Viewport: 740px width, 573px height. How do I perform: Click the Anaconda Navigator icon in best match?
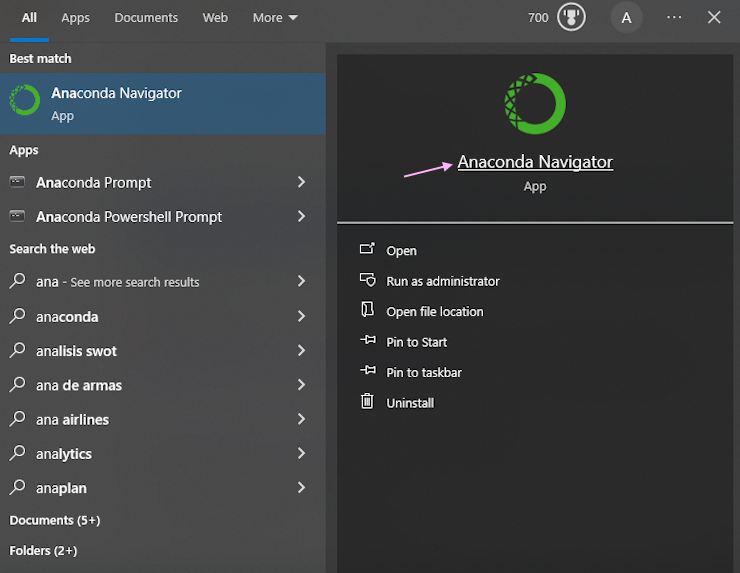point(25,100)
